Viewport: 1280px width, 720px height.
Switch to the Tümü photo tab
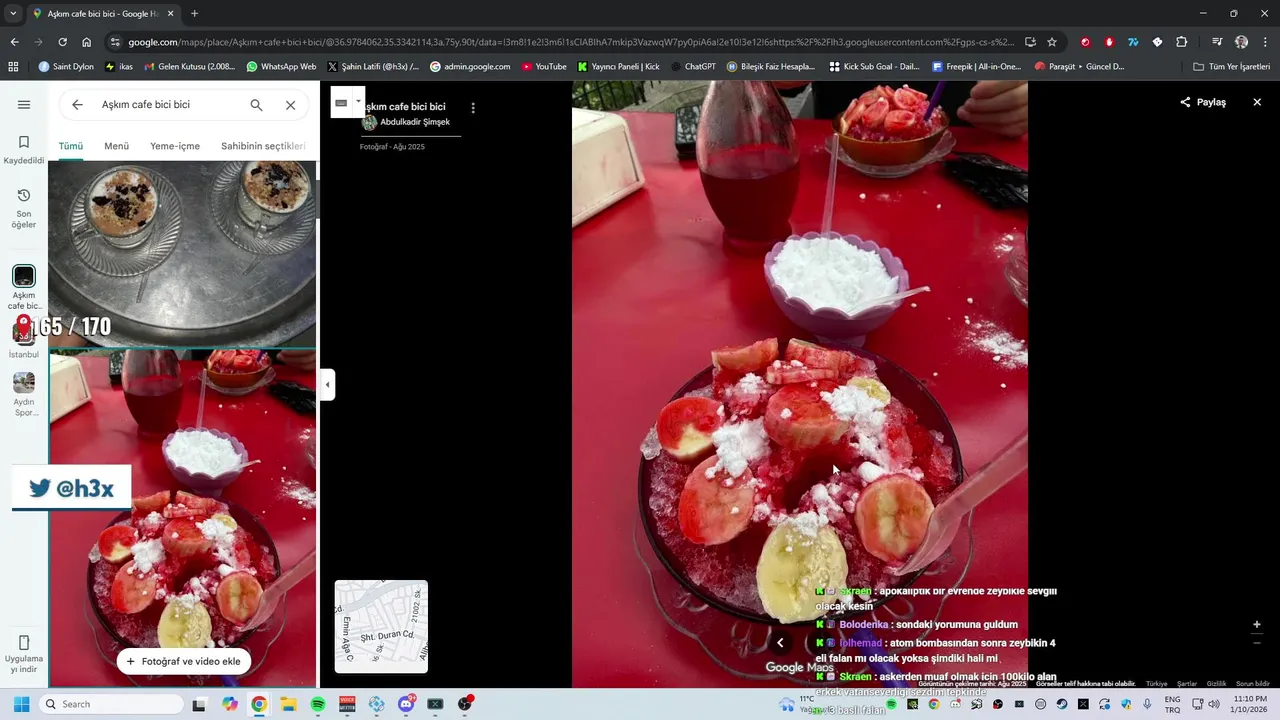click(70, 146)
